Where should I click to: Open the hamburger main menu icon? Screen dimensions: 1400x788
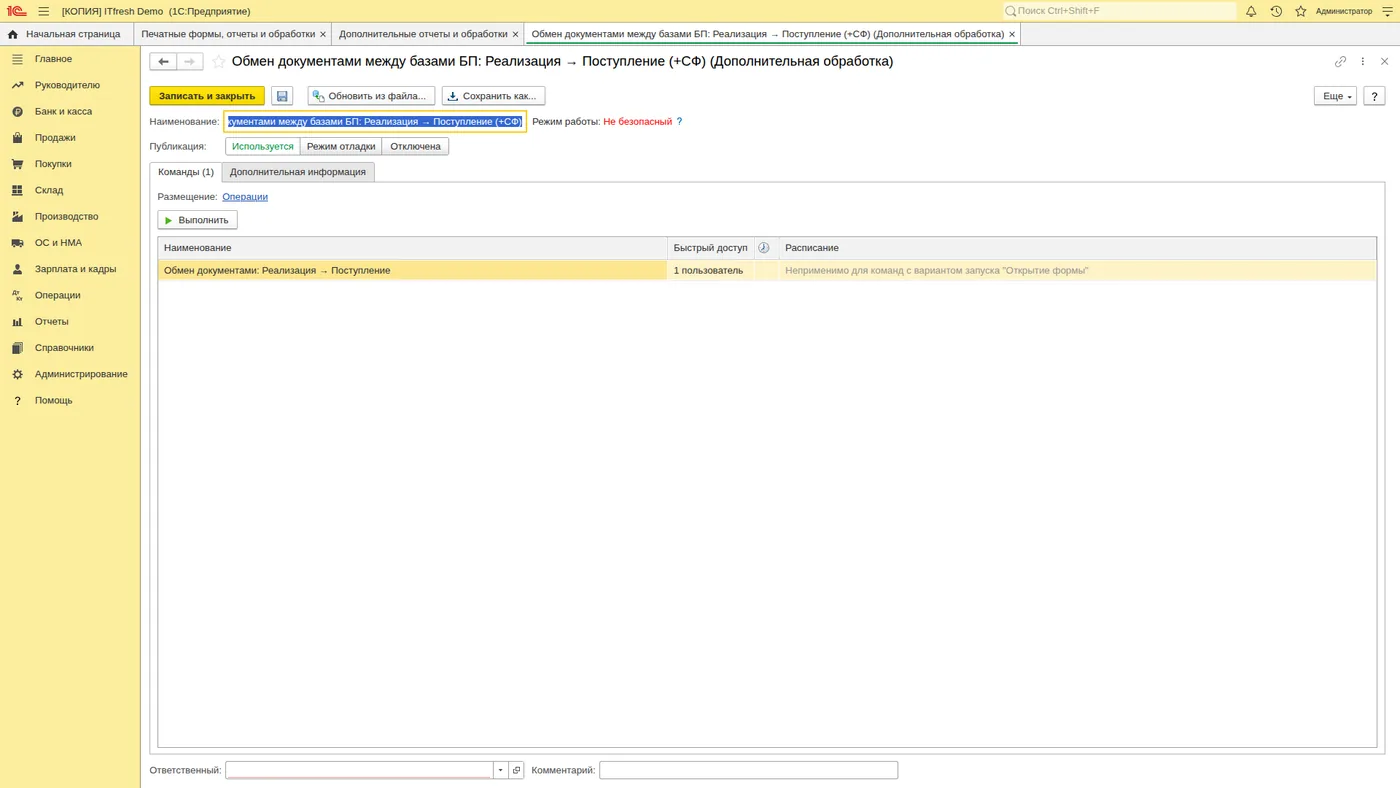point(44,11)
